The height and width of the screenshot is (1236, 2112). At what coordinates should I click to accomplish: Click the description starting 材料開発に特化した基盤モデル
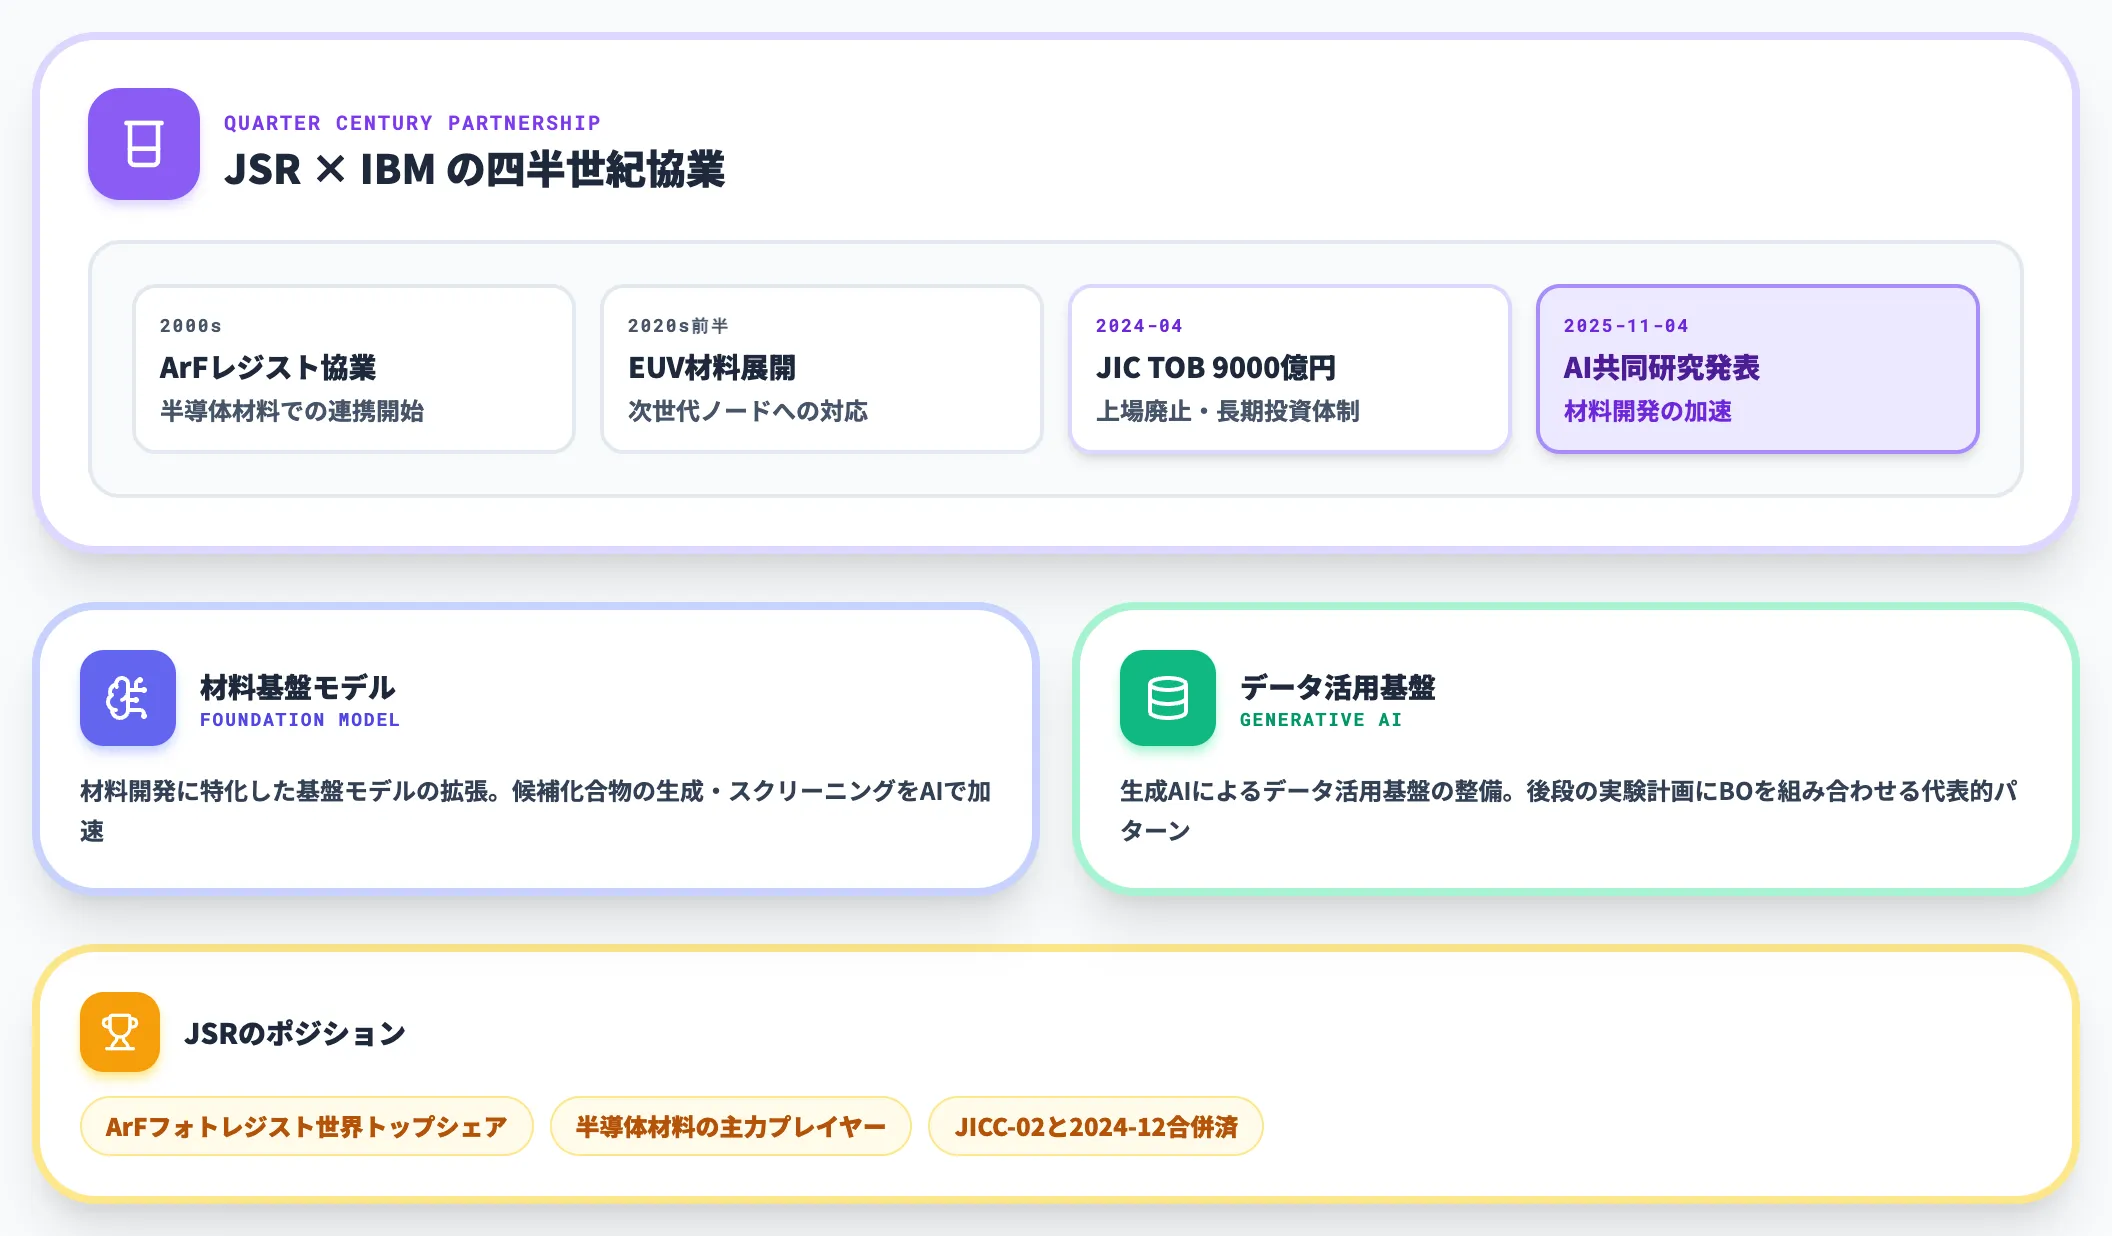click(x=536, y=810)
